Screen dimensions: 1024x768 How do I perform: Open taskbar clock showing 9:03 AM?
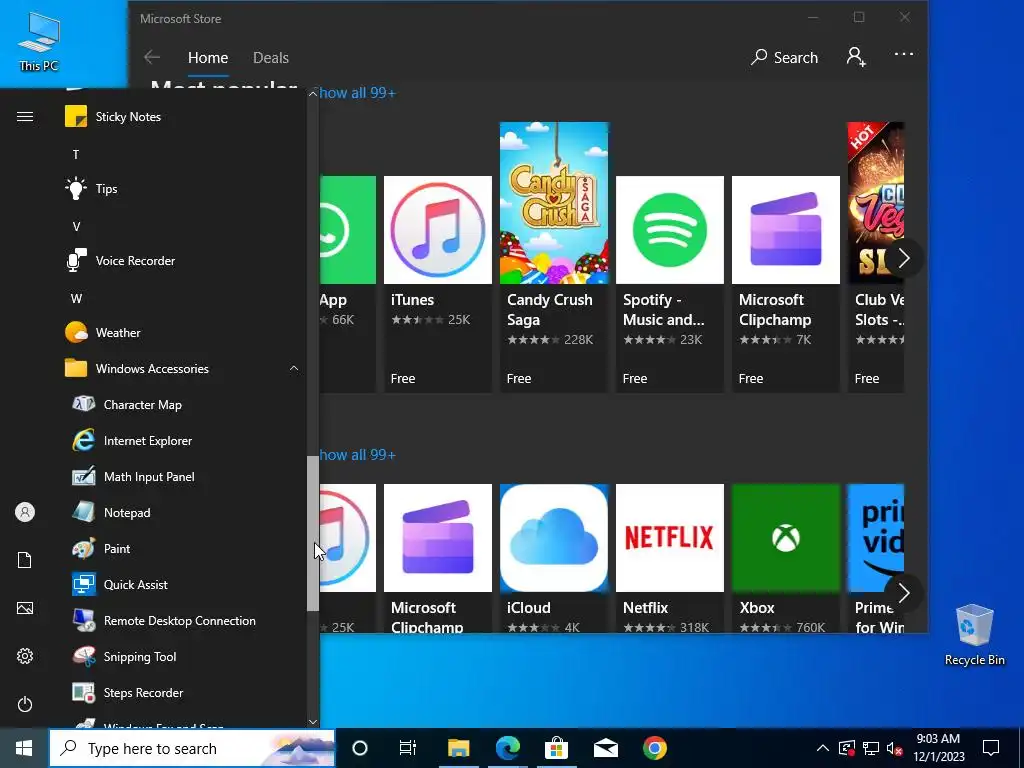(x=938, y=748)
